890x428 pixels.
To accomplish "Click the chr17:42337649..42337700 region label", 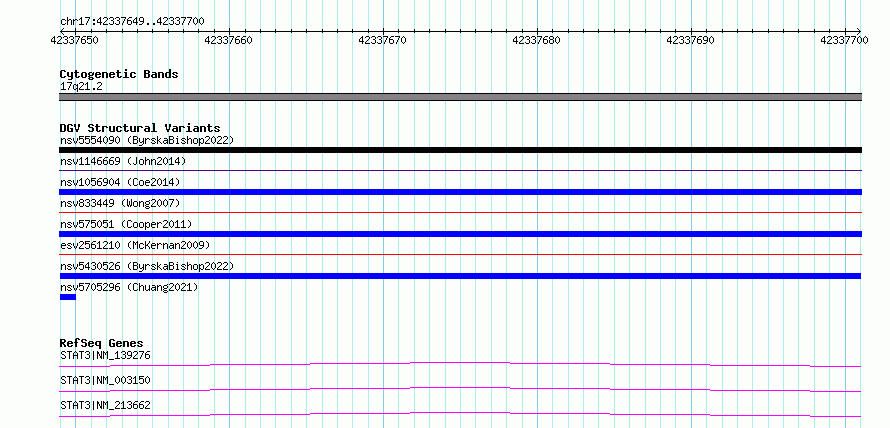I will click(x=132, y=22).
